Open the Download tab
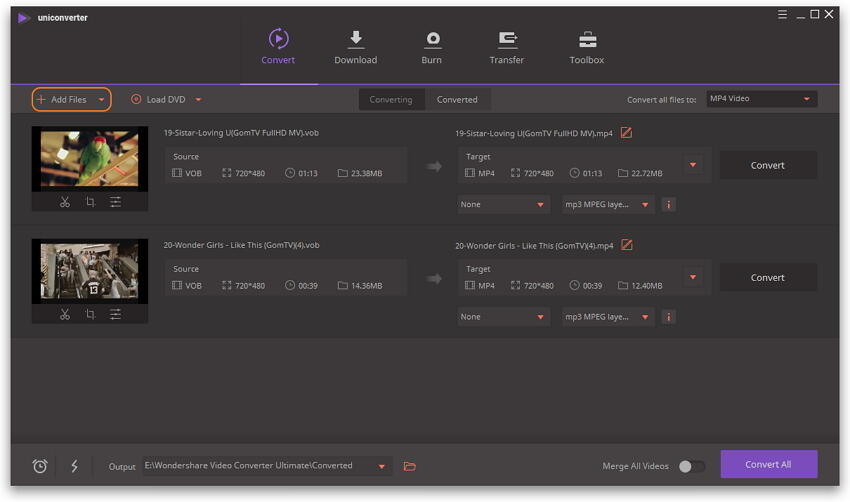Screen dimensions: 850x502 coord(356,47)
